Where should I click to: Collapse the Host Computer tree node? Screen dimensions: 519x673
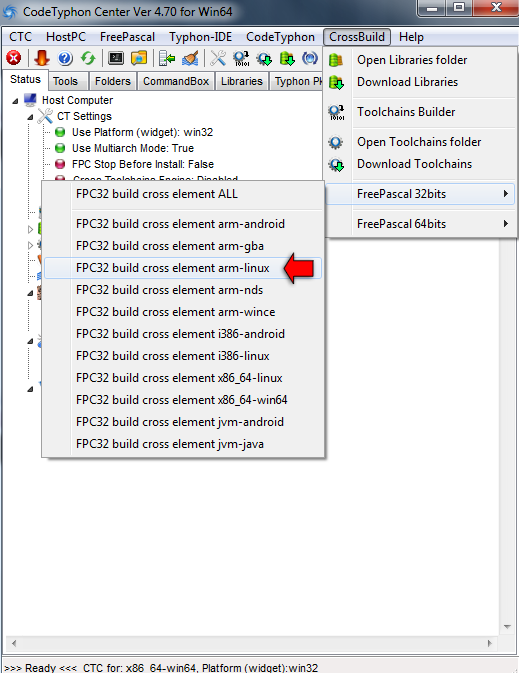click(x=15, y=101)
